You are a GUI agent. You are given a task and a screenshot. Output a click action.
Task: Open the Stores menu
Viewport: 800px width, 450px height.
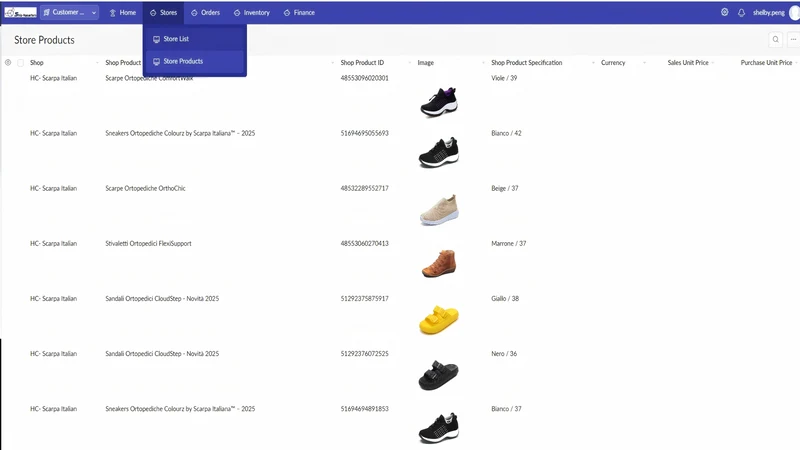[163, 13]
